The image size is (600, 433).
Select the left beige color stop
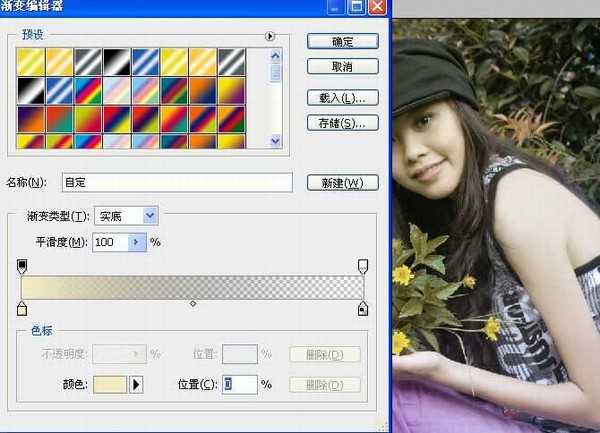[22, 309]
